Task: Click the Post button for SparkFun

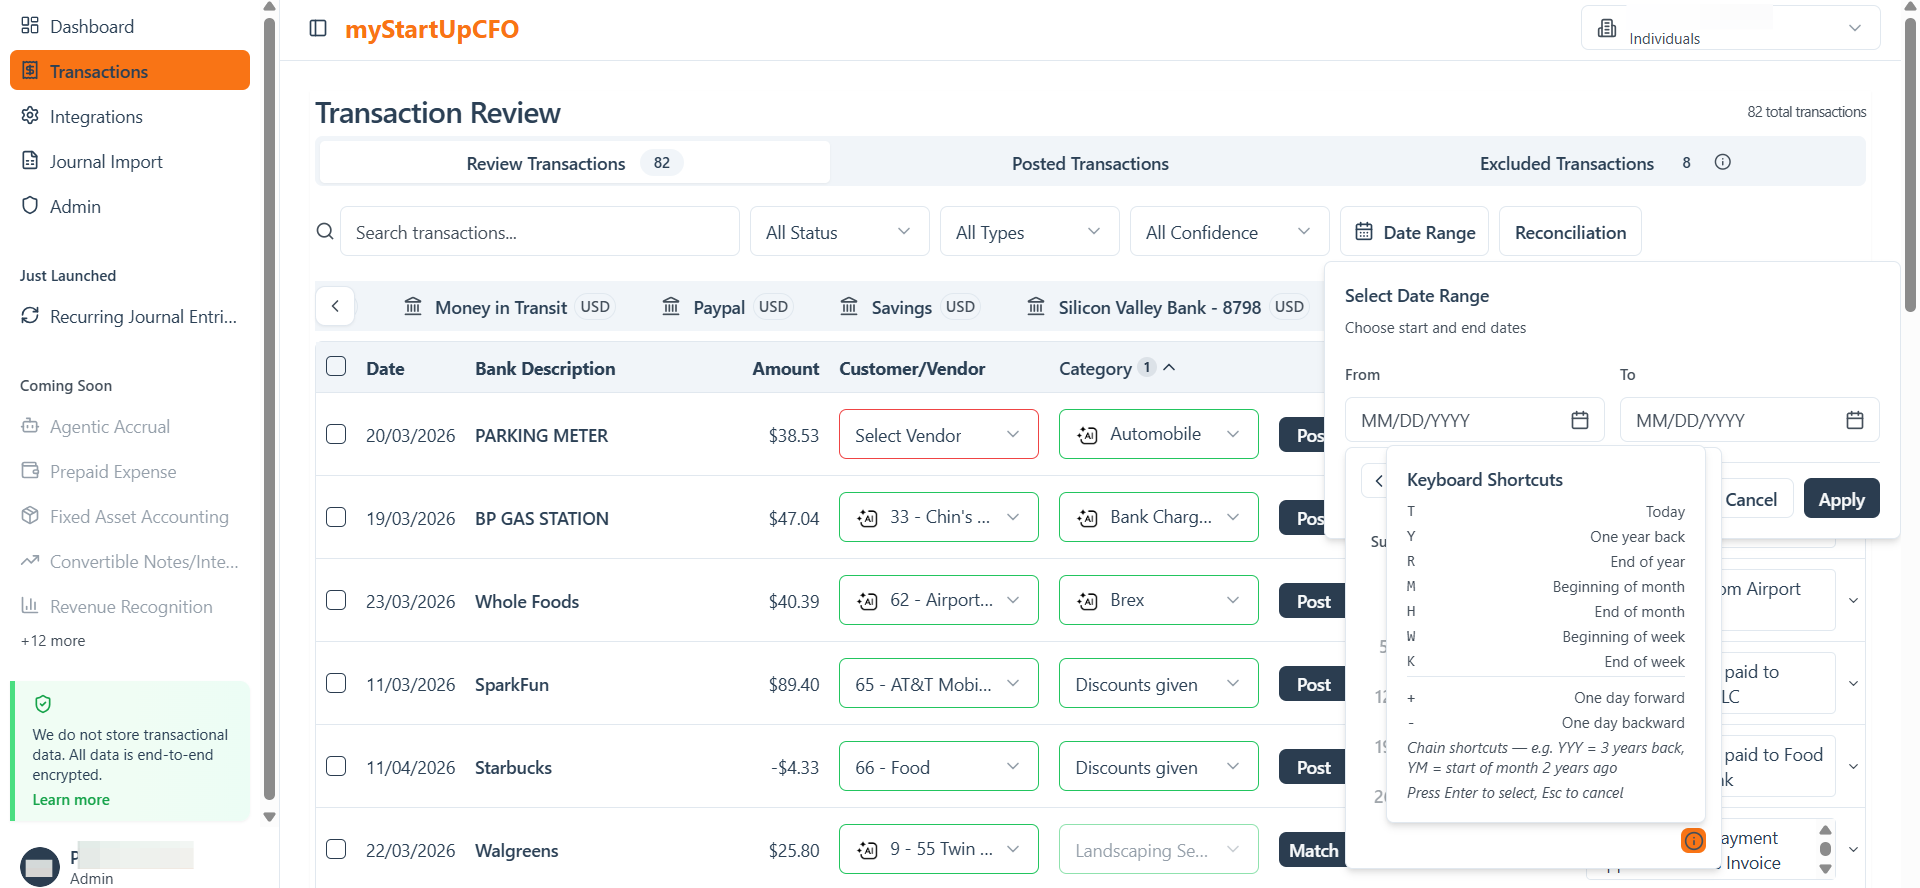Action: [x=1312, y=684]
